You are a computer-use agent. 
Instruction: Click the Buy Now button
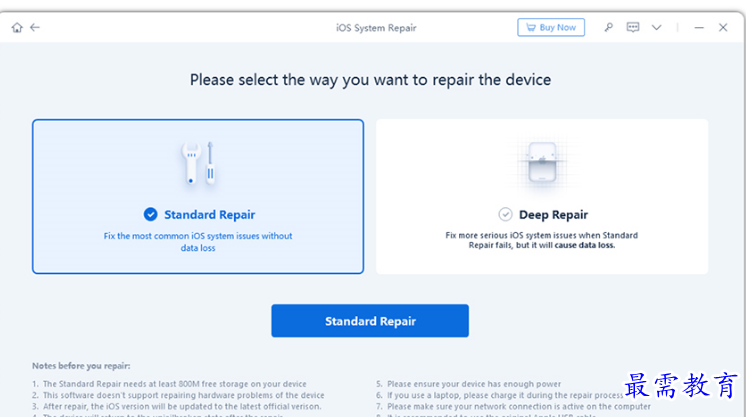[x=551, y=28]
